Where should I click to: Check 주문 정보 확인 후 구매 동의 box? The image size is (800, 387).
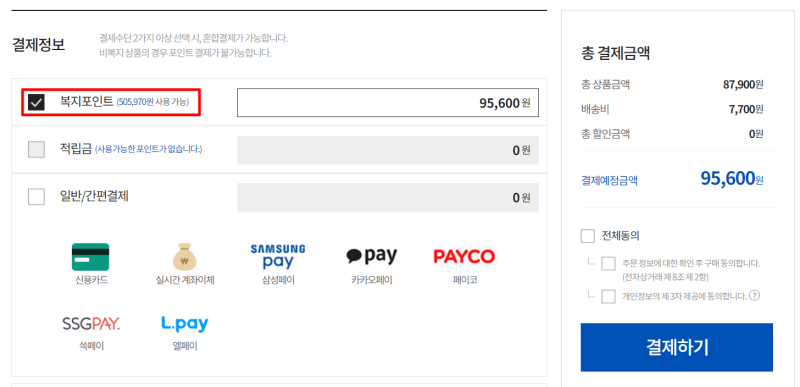tap(608, 264)
